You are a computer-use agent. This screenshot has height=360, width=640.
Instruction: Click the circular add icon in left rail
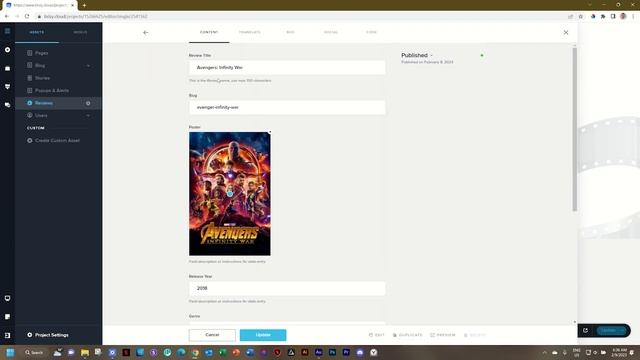[x=7, y=50]
